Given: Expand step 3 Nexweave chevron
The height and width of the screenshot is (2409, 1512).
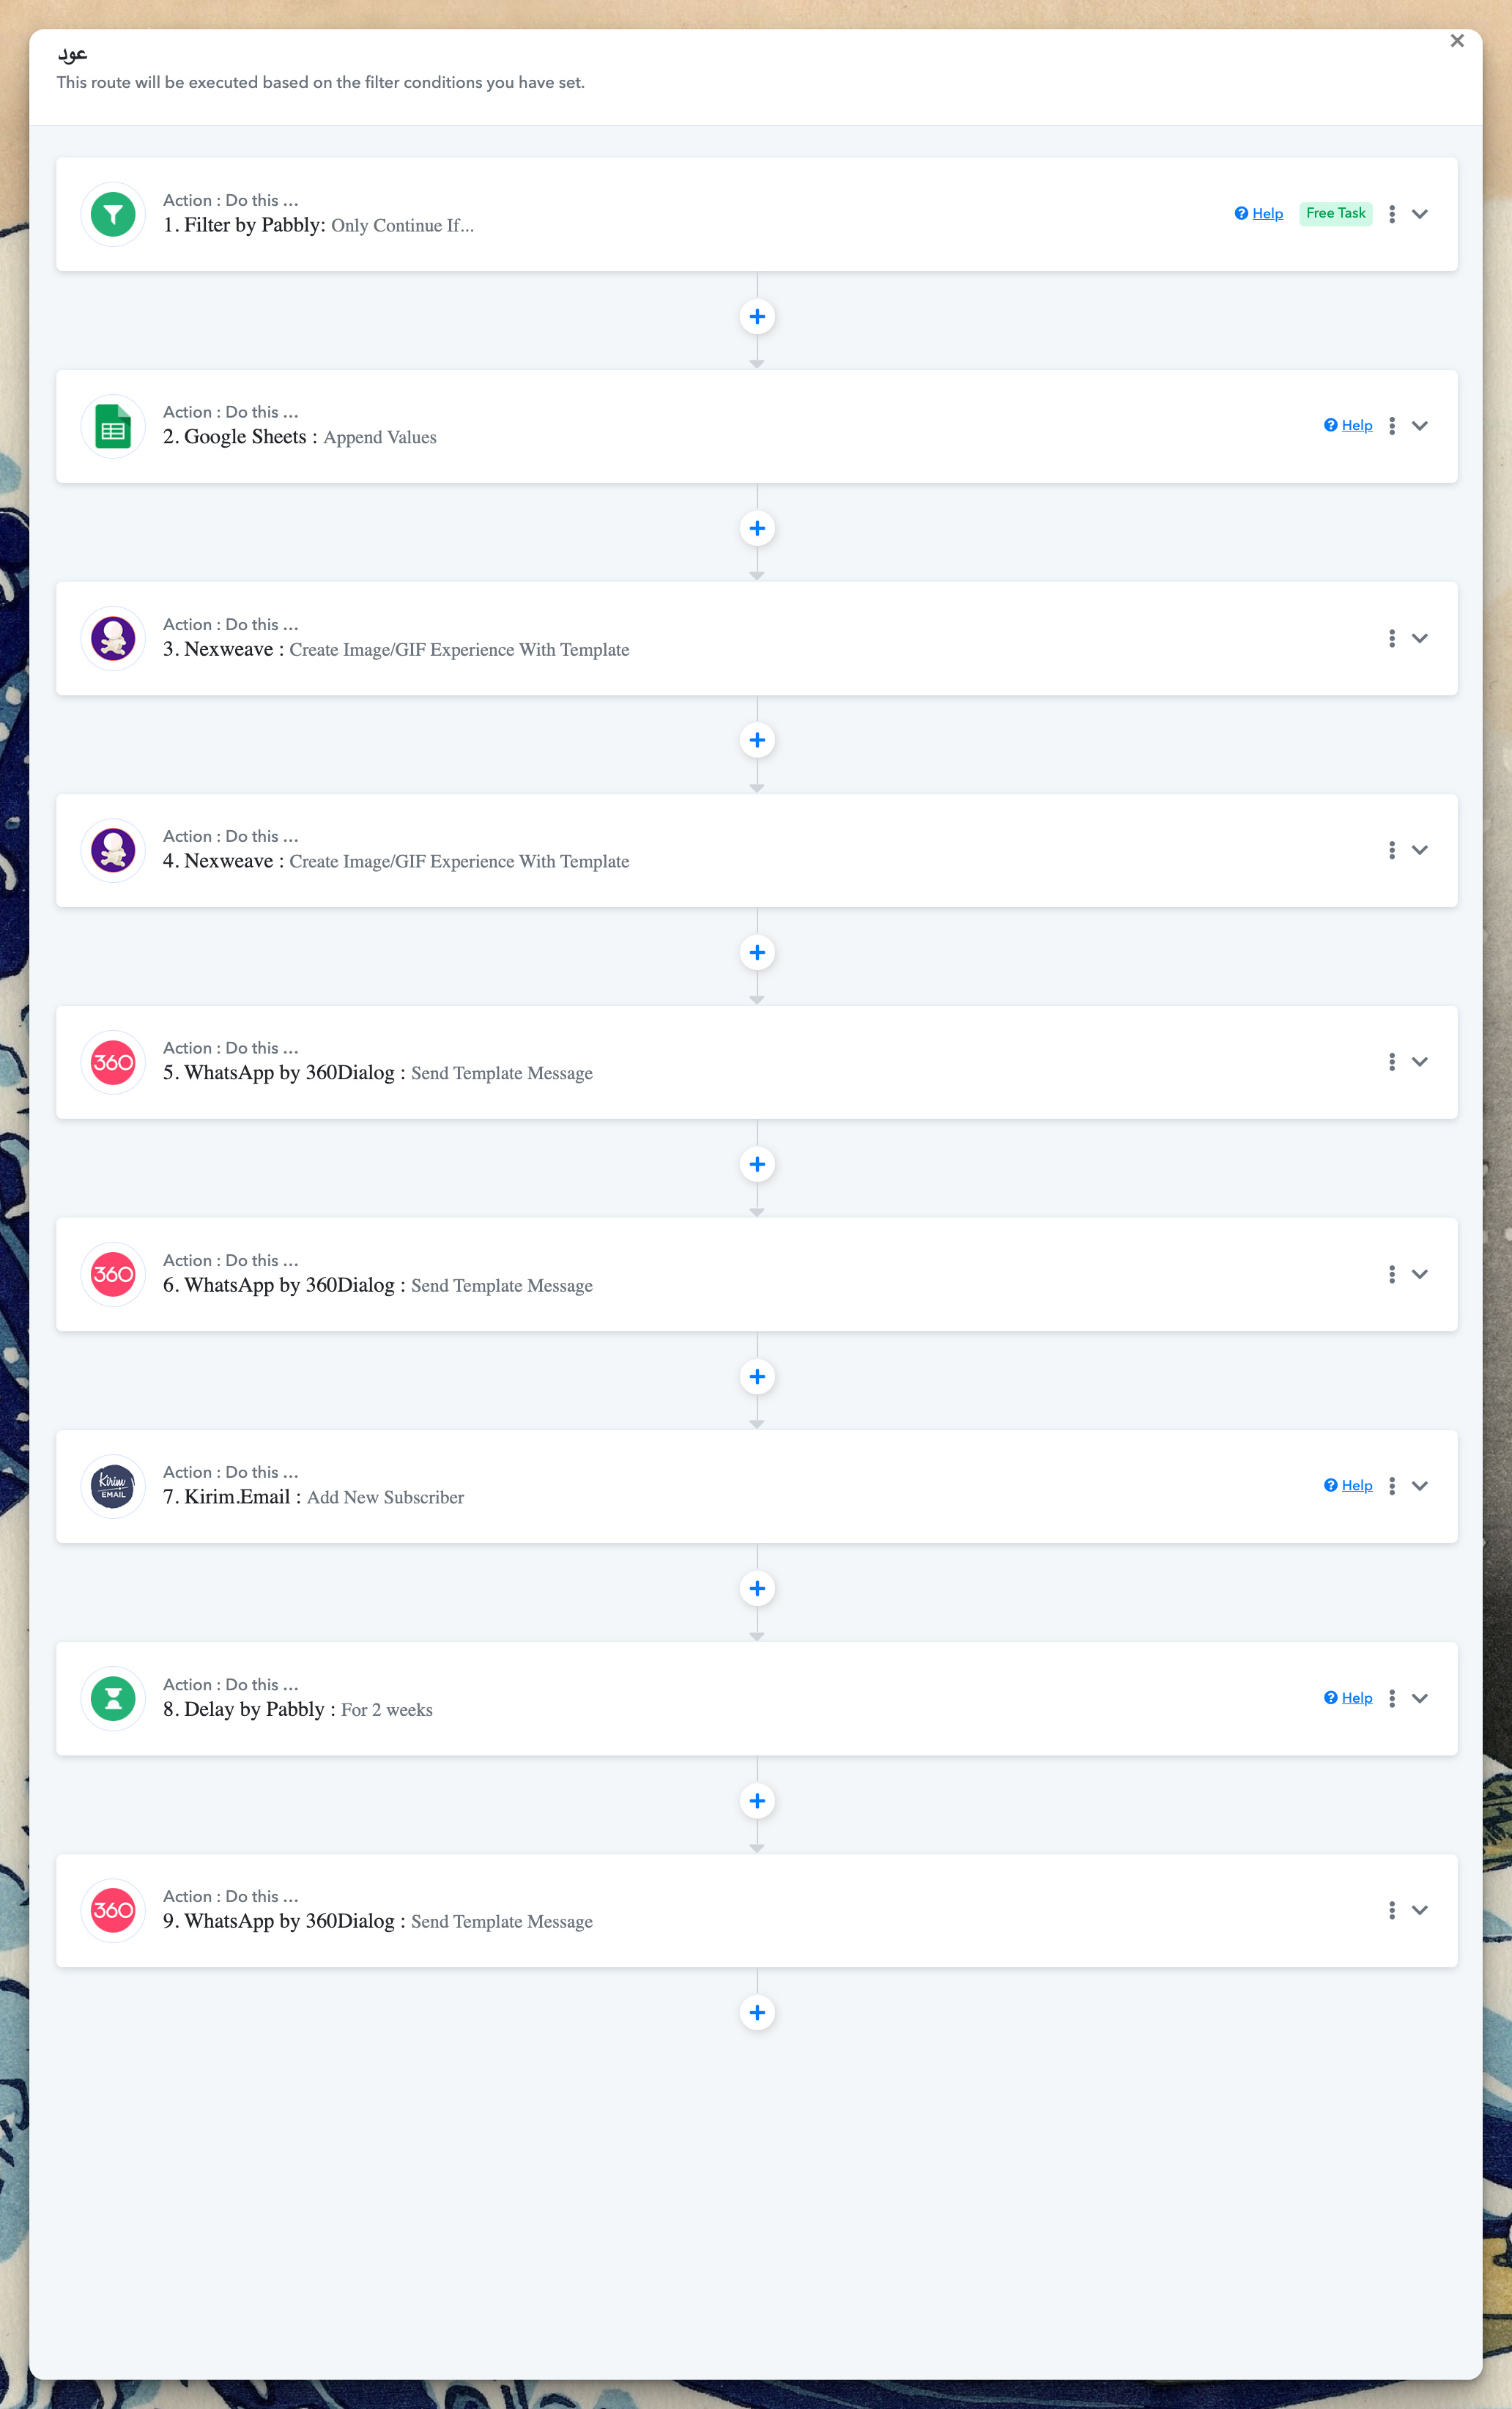Looking at the screenshot, I should click(x=1420, y=638).
